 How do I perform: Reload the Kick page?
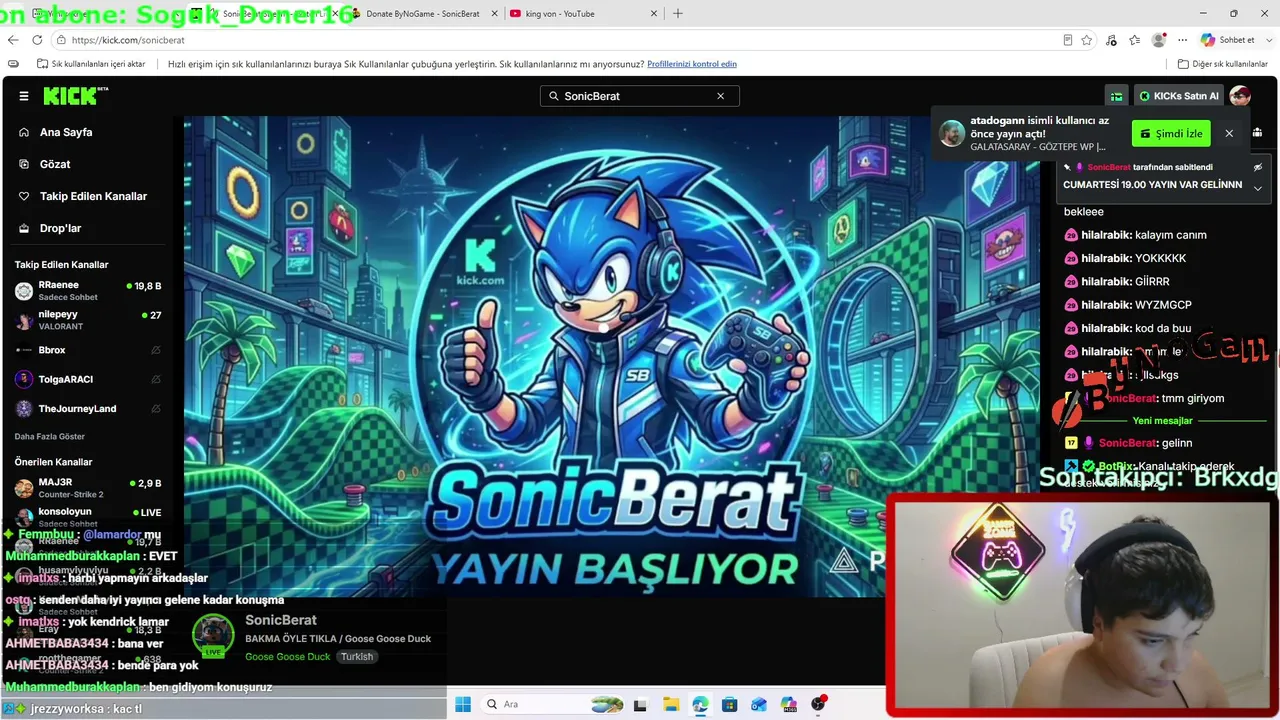pos(37,40)
